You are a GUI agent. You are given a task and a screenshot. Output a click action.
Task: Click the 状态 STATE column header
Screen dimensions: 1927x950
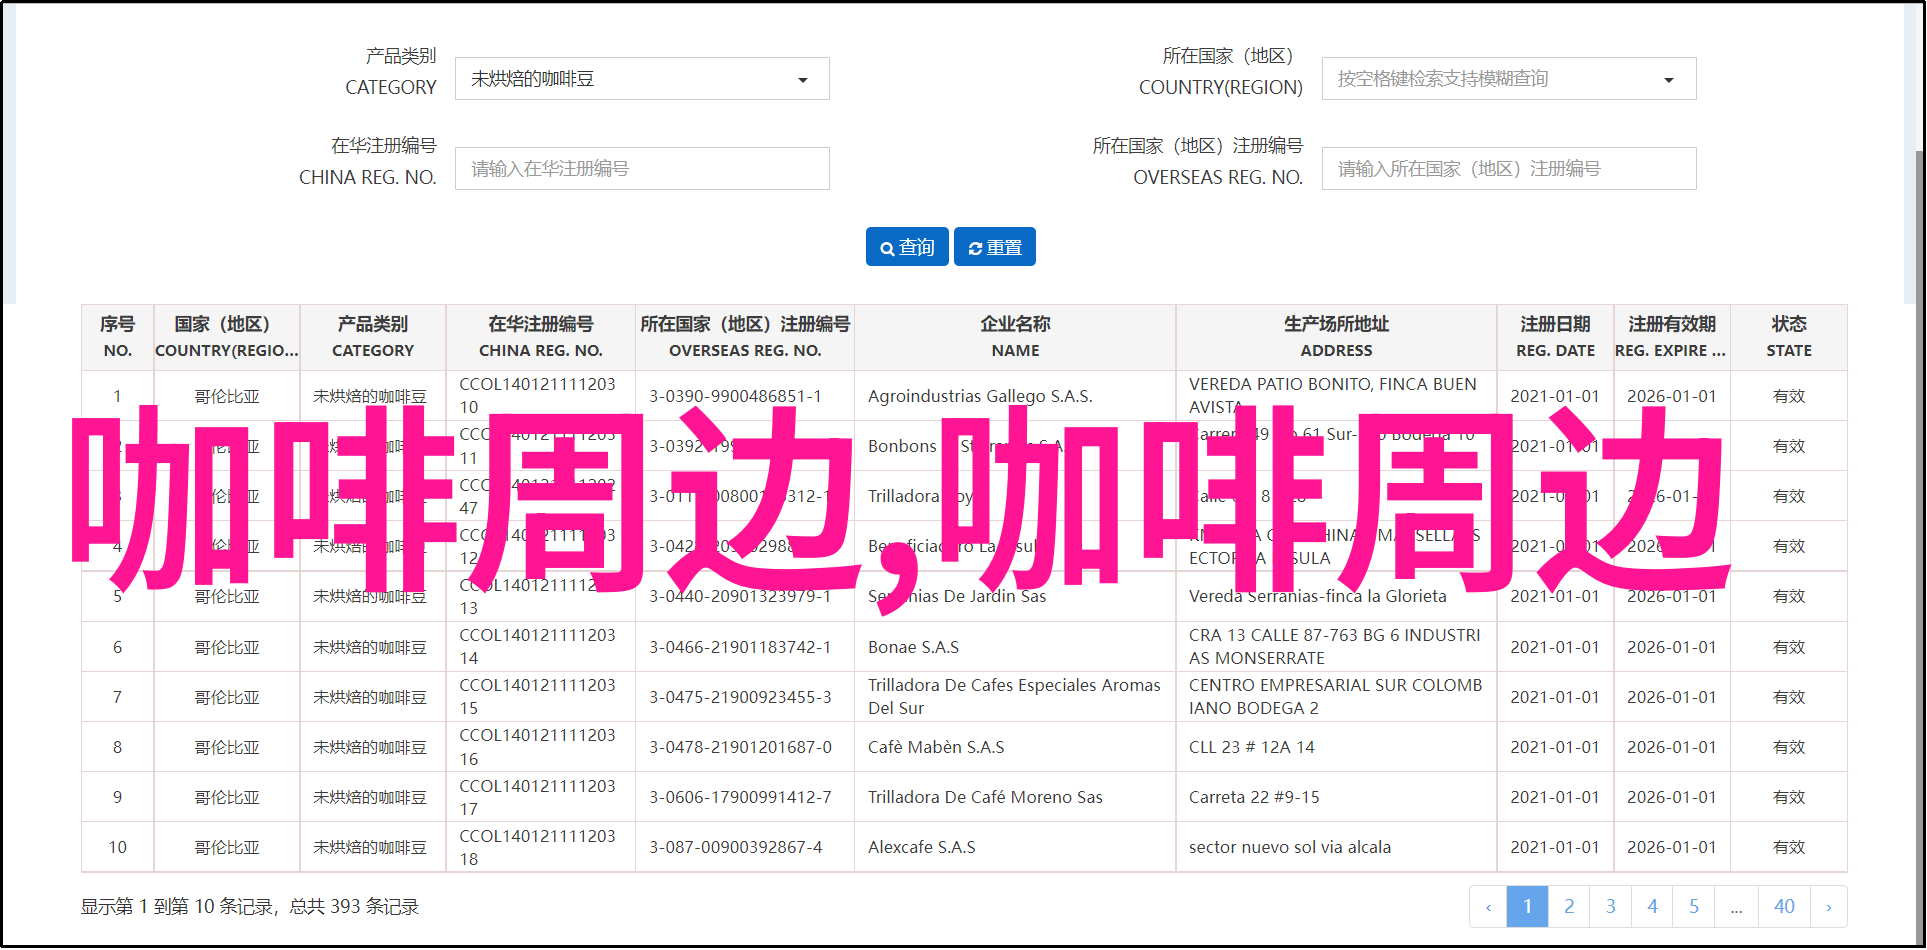[x=1789, y=337]
